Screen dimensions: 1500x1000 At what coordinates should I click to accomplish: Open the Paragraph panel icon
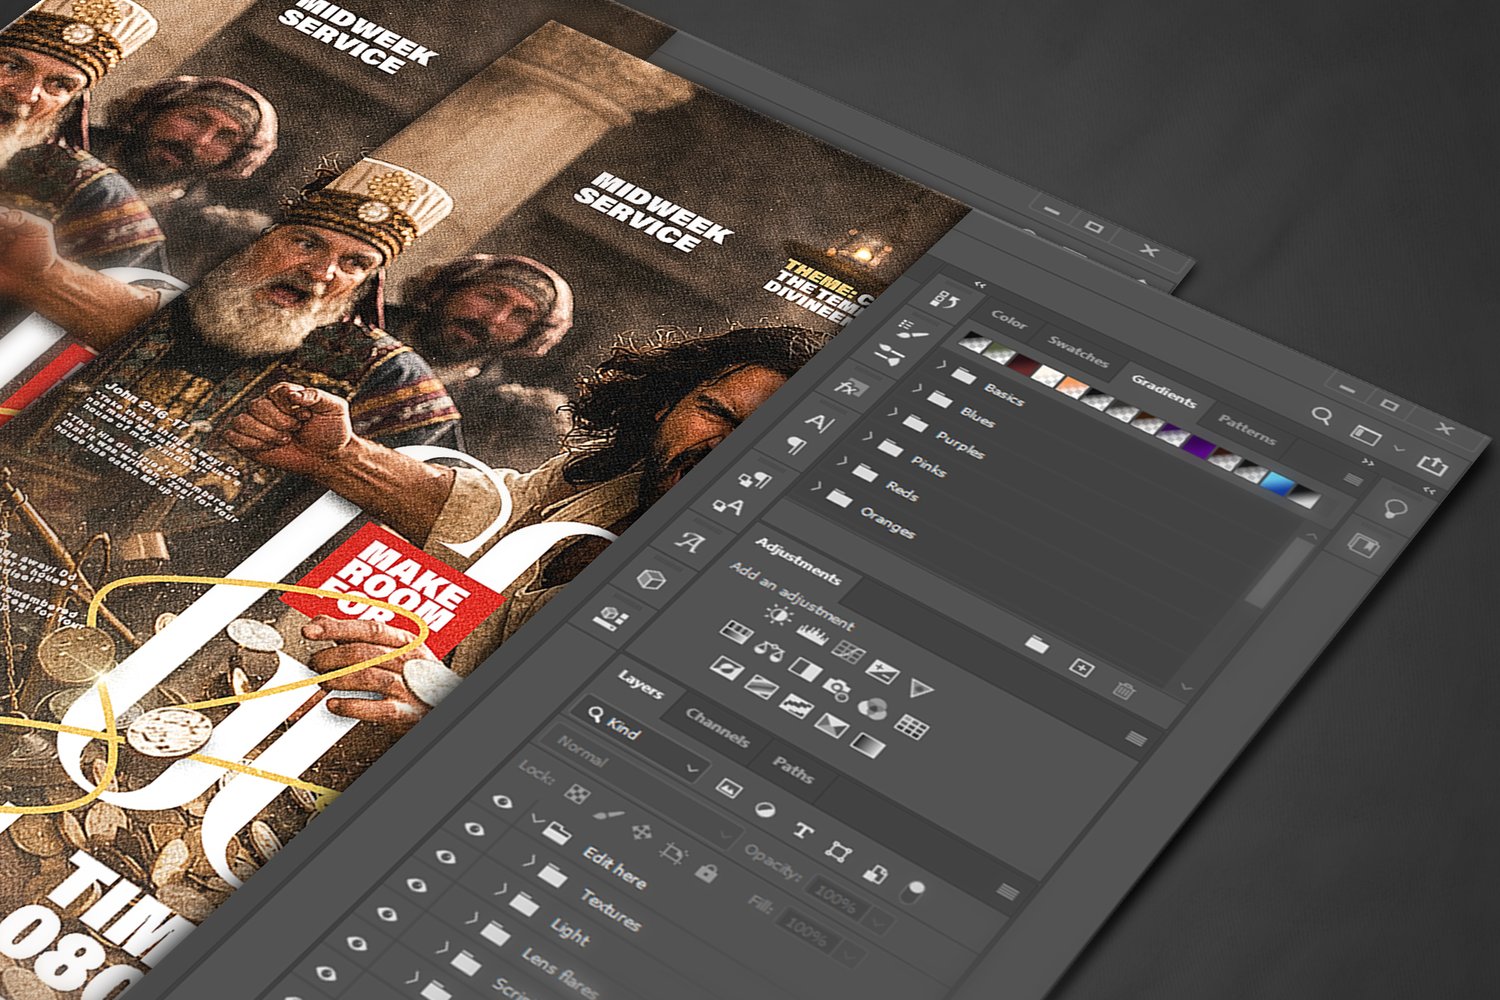tap(796, 444)
